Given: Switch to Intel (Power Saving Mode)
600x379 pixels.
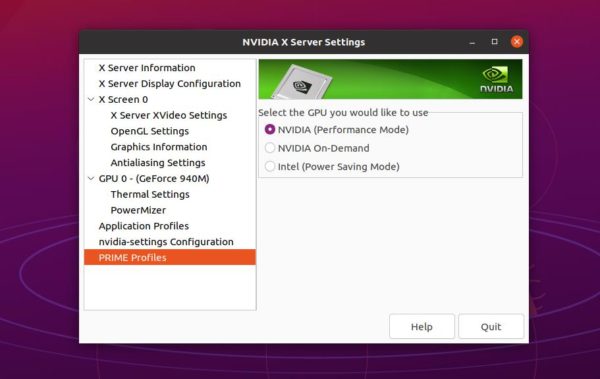Looking at the screenshot, I should 270,166.
